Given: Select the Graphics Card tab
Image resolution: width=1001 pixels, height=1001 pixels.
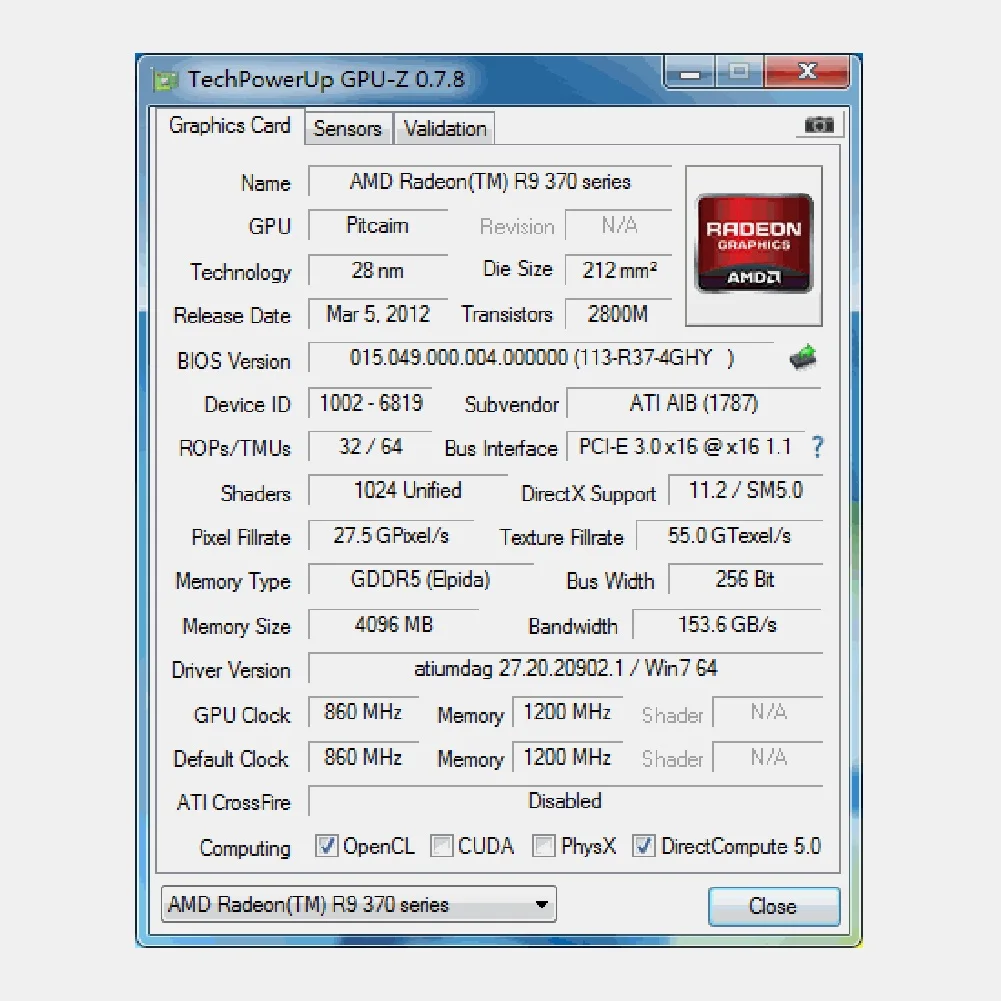Looking at the screenshot, I should tap(230, 126).
